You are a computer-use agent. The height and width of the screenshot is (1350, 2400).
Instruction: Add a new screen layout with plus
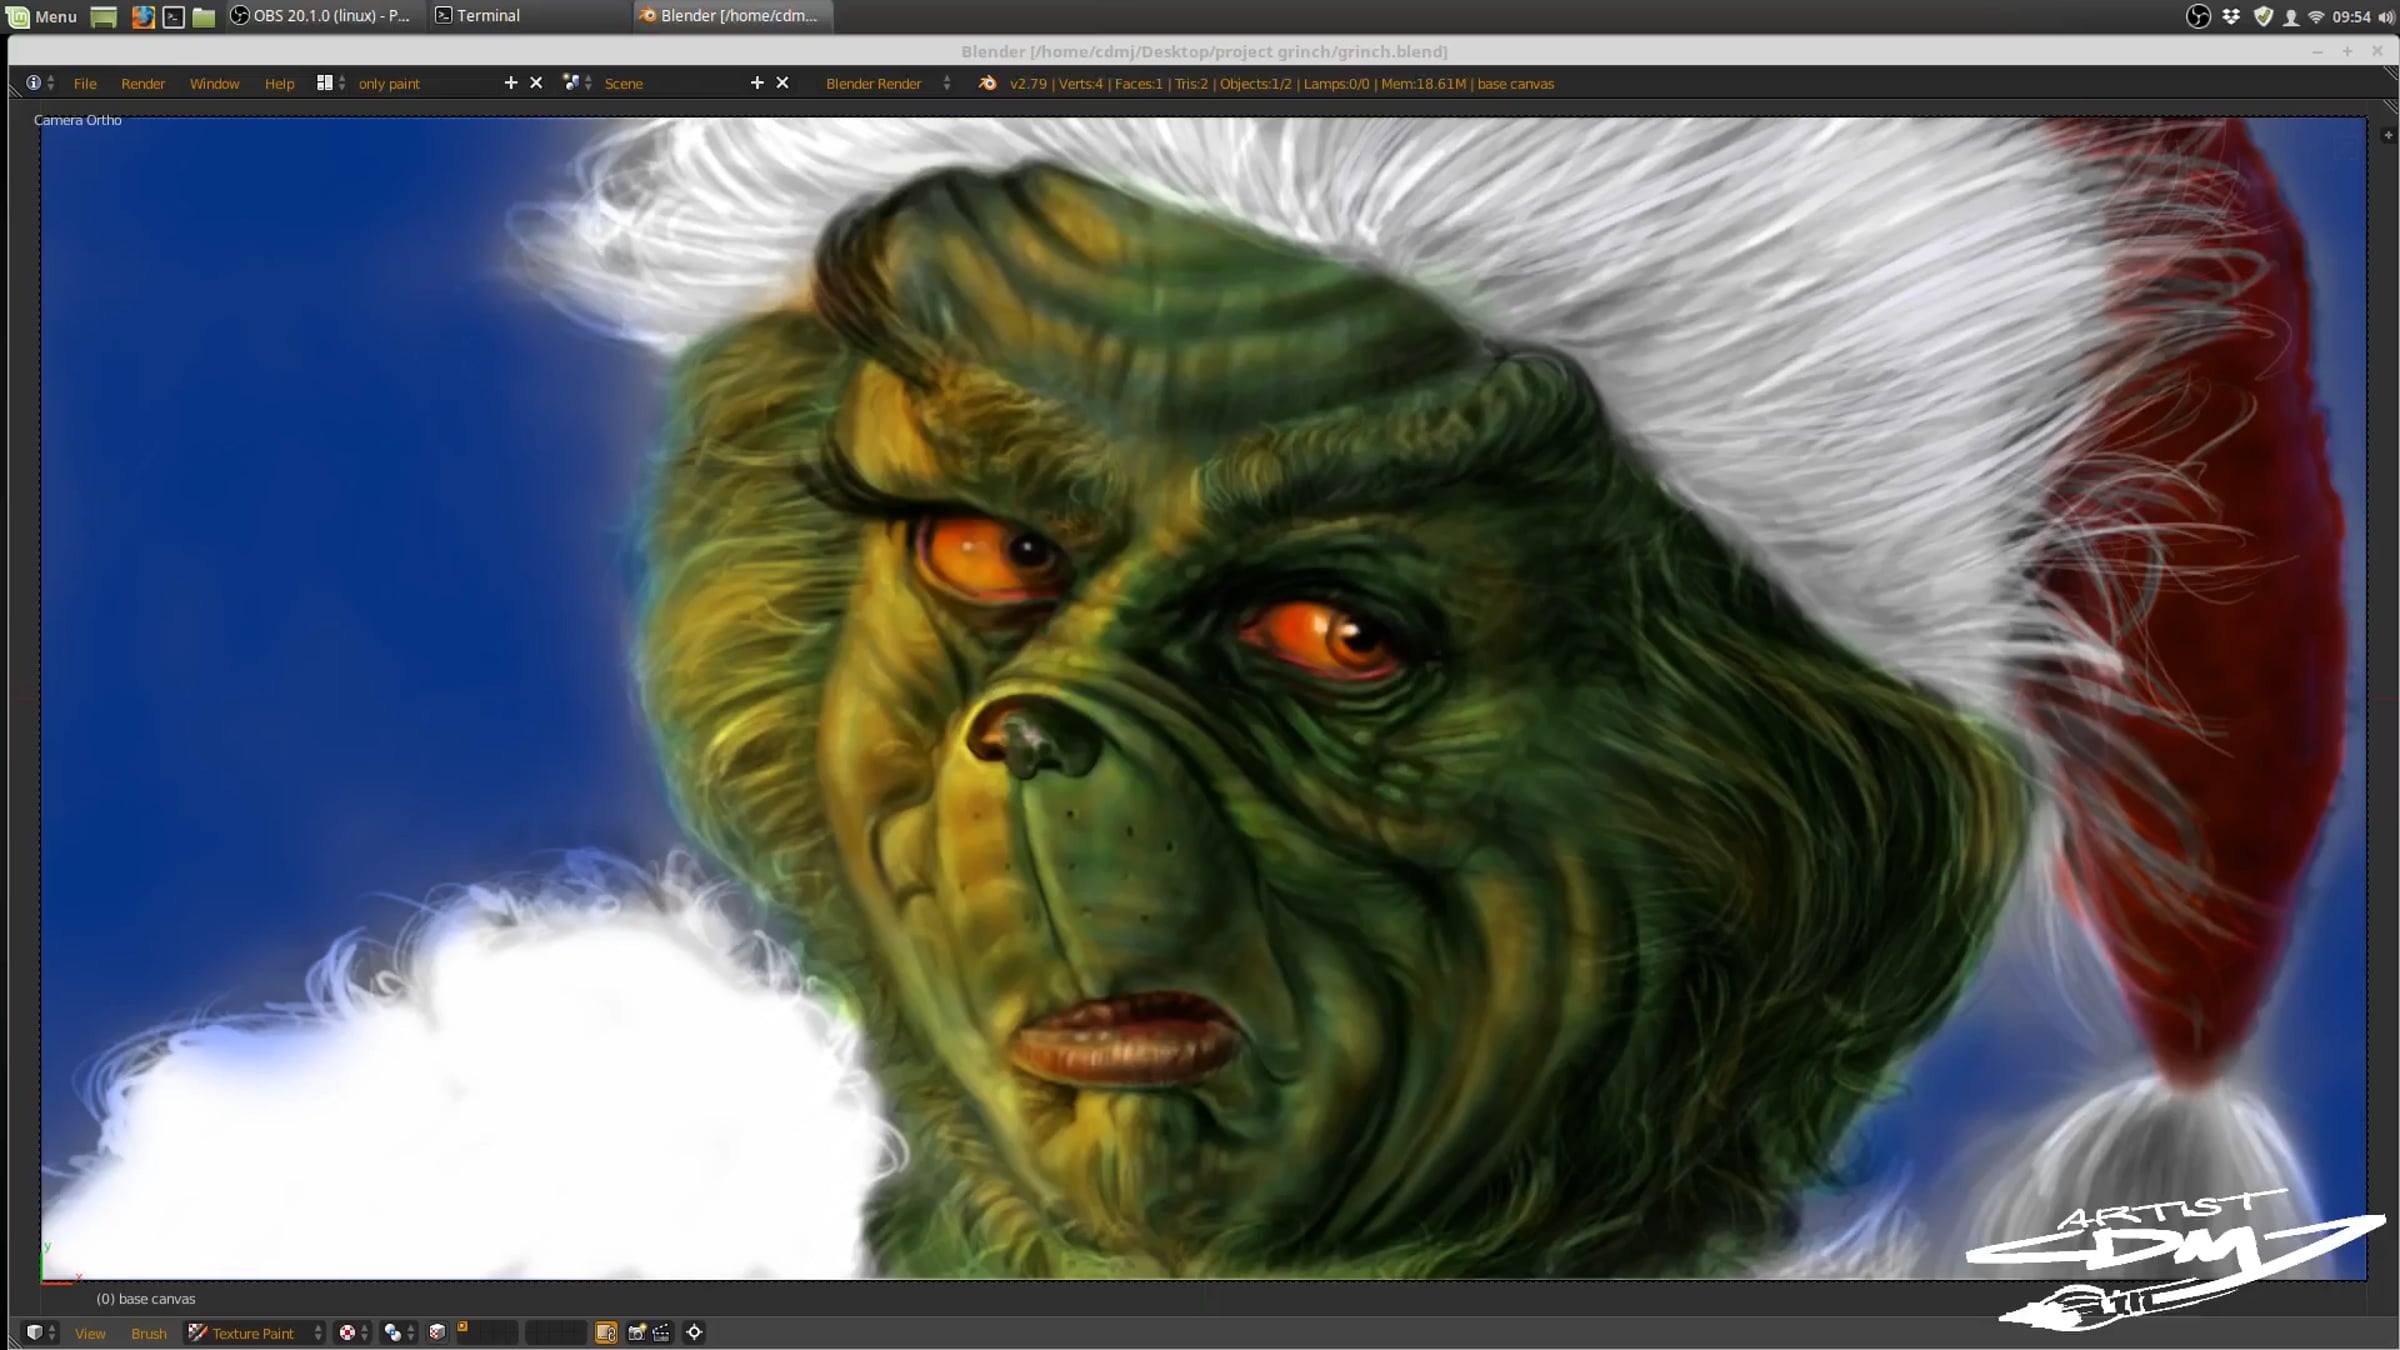point(510,83)
